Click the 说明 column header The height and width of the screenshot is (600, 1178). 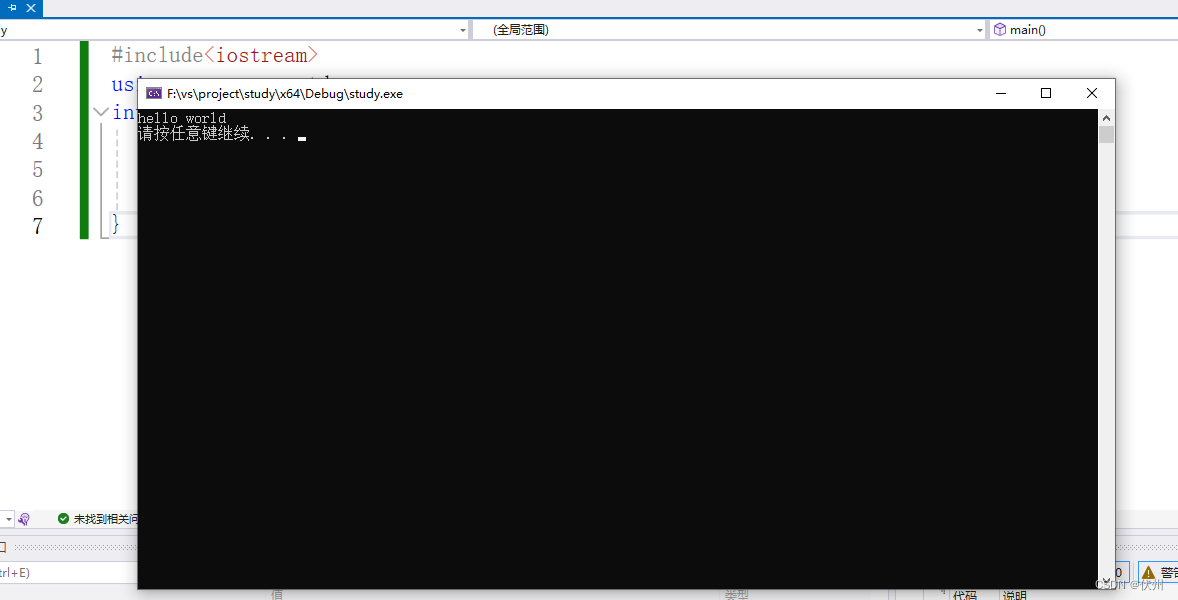(1014, 595)
